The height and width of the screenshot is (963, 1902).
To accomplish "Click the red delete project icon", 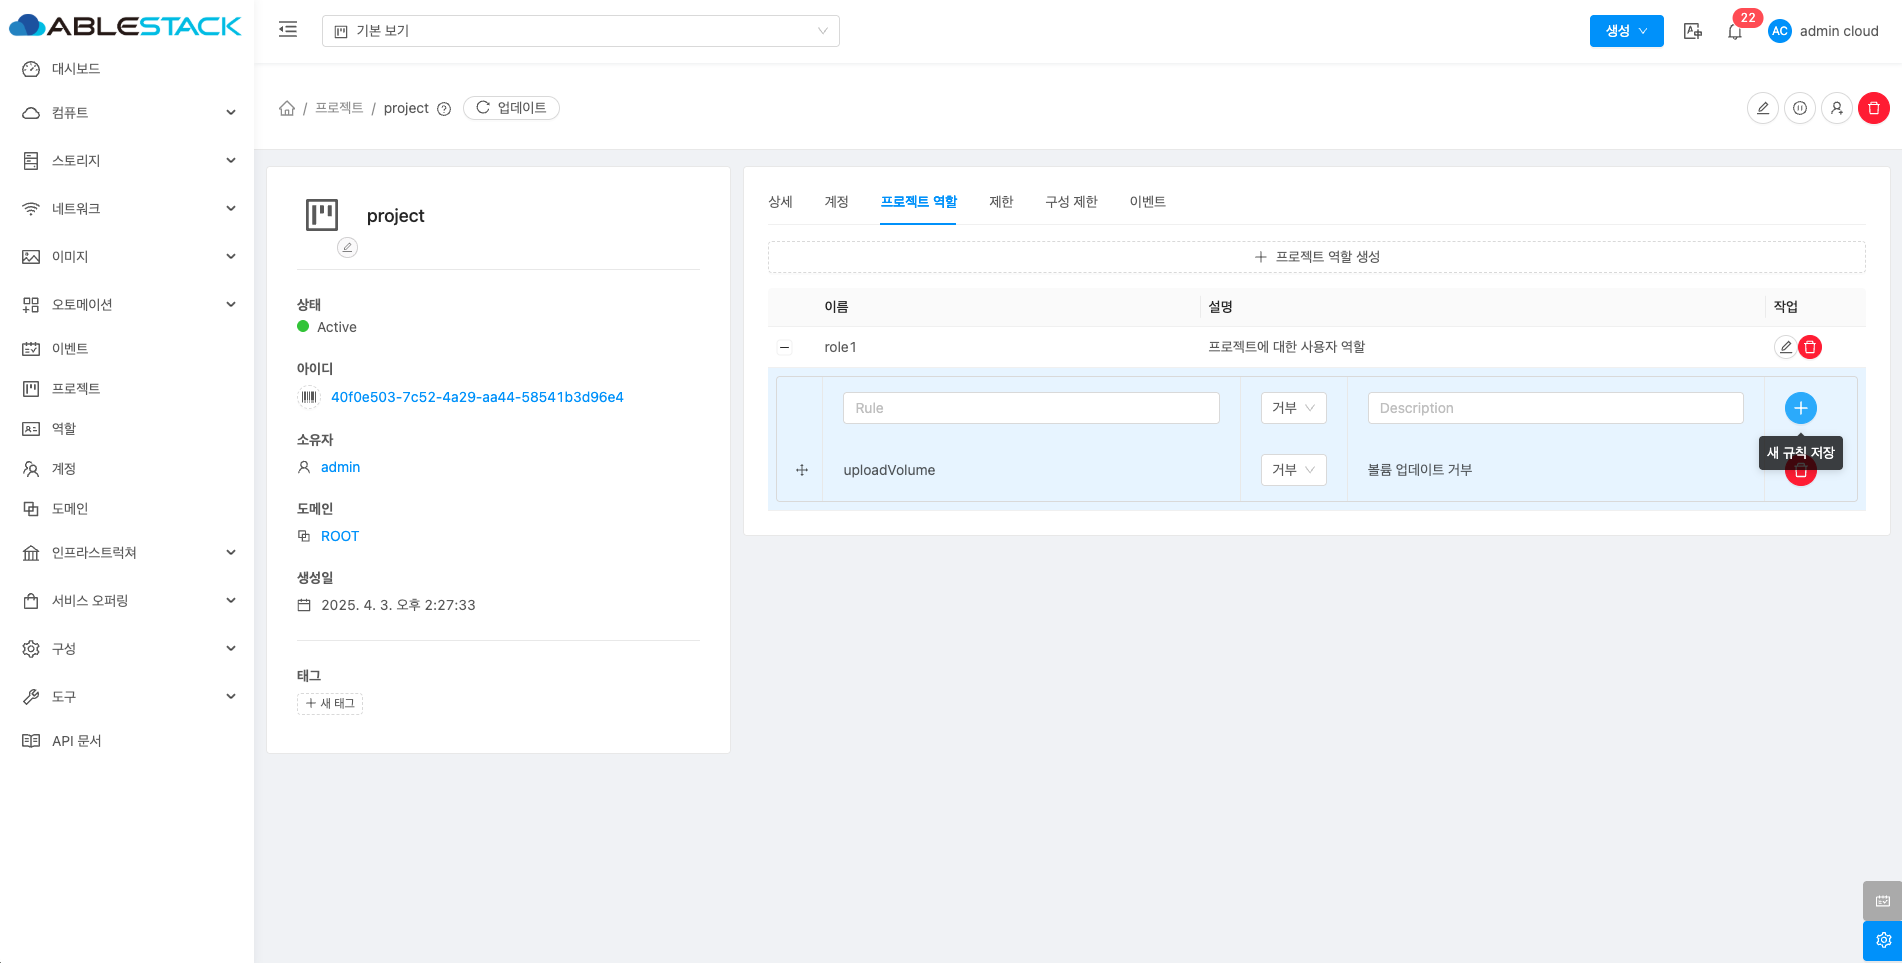I will pos(1873,108).
